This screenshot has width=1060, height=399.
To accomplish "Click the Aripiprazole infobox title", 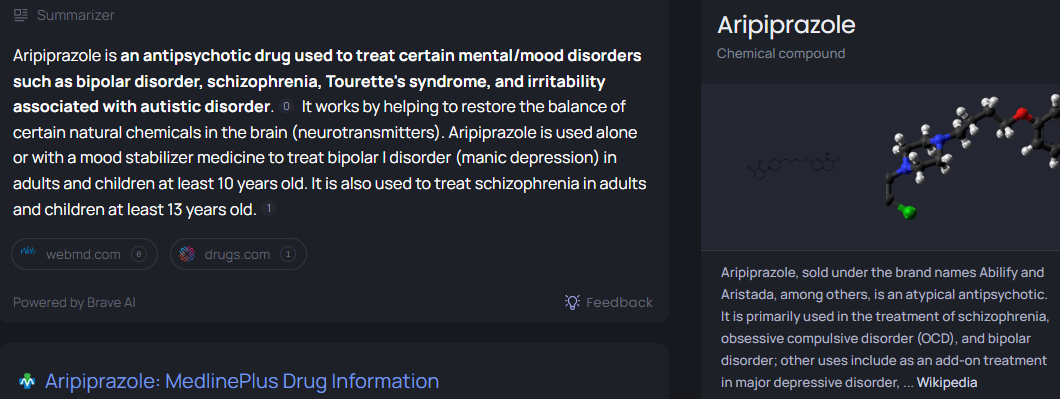I will (786, 25).
